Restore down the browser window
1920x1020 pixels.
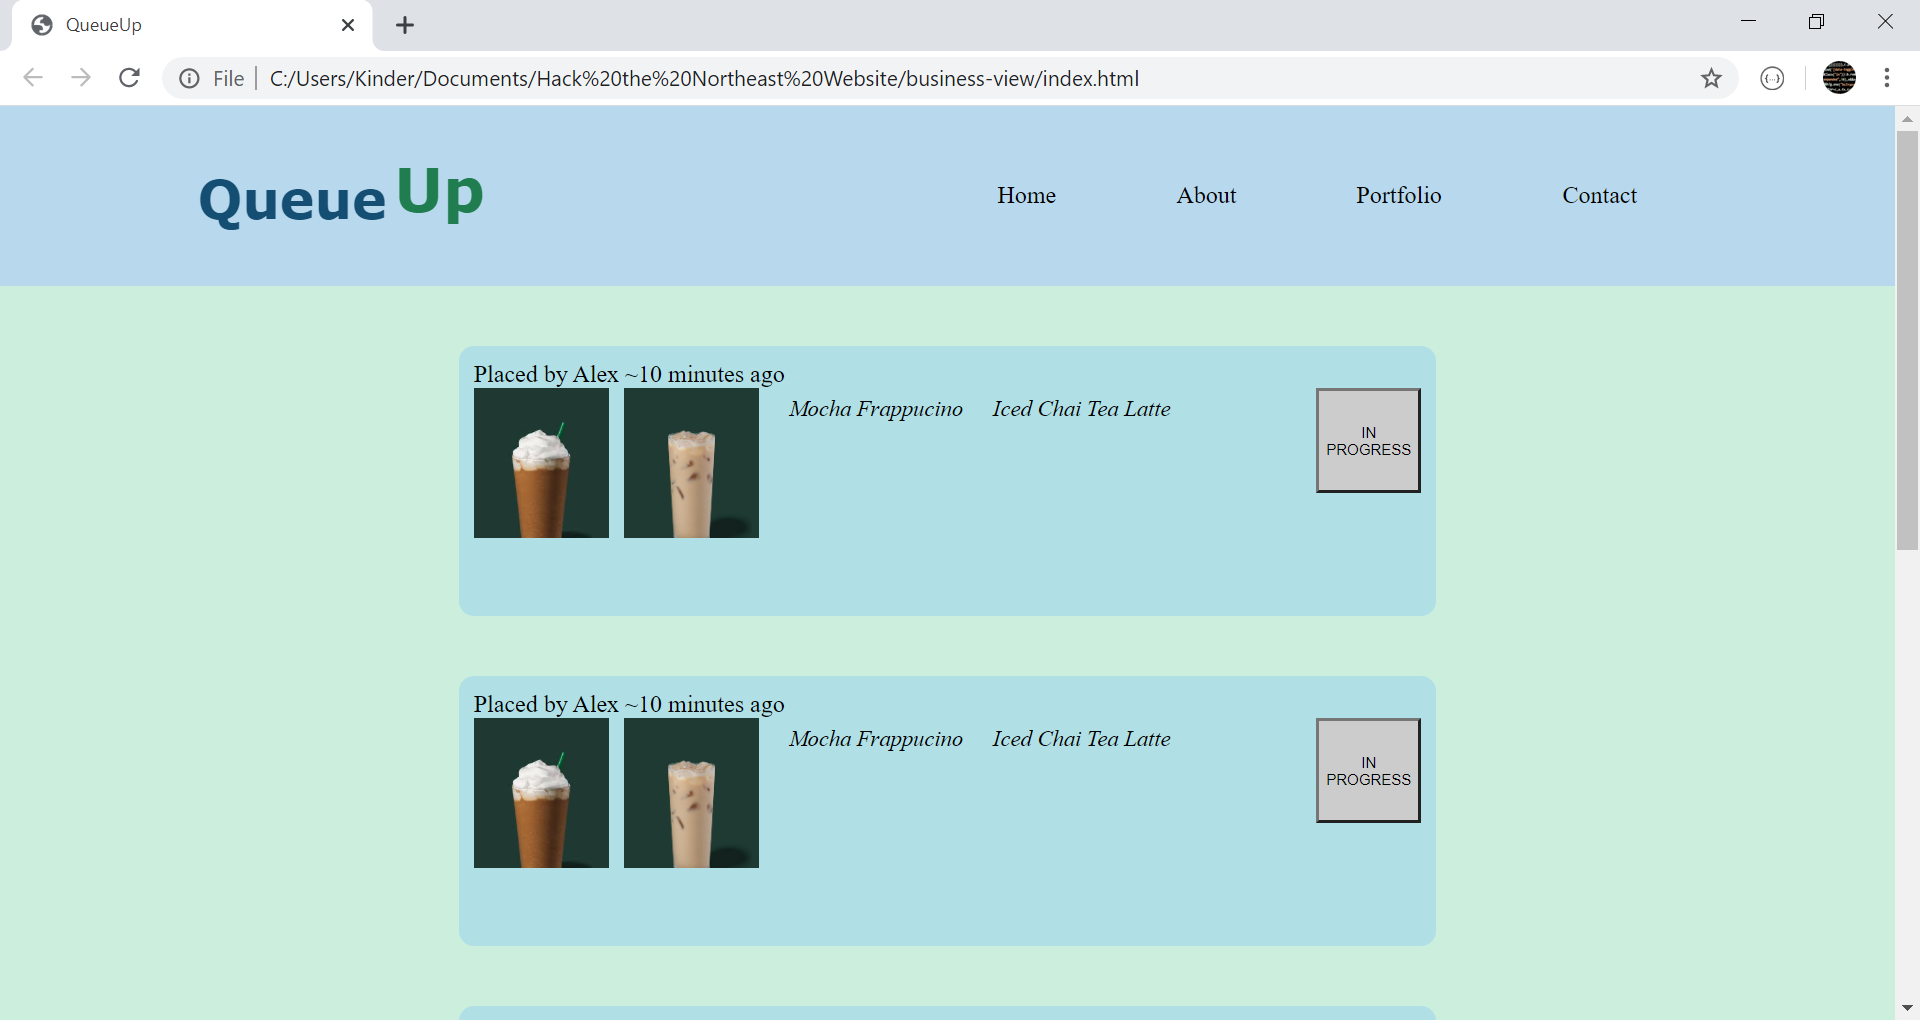tap(1816, 21)
